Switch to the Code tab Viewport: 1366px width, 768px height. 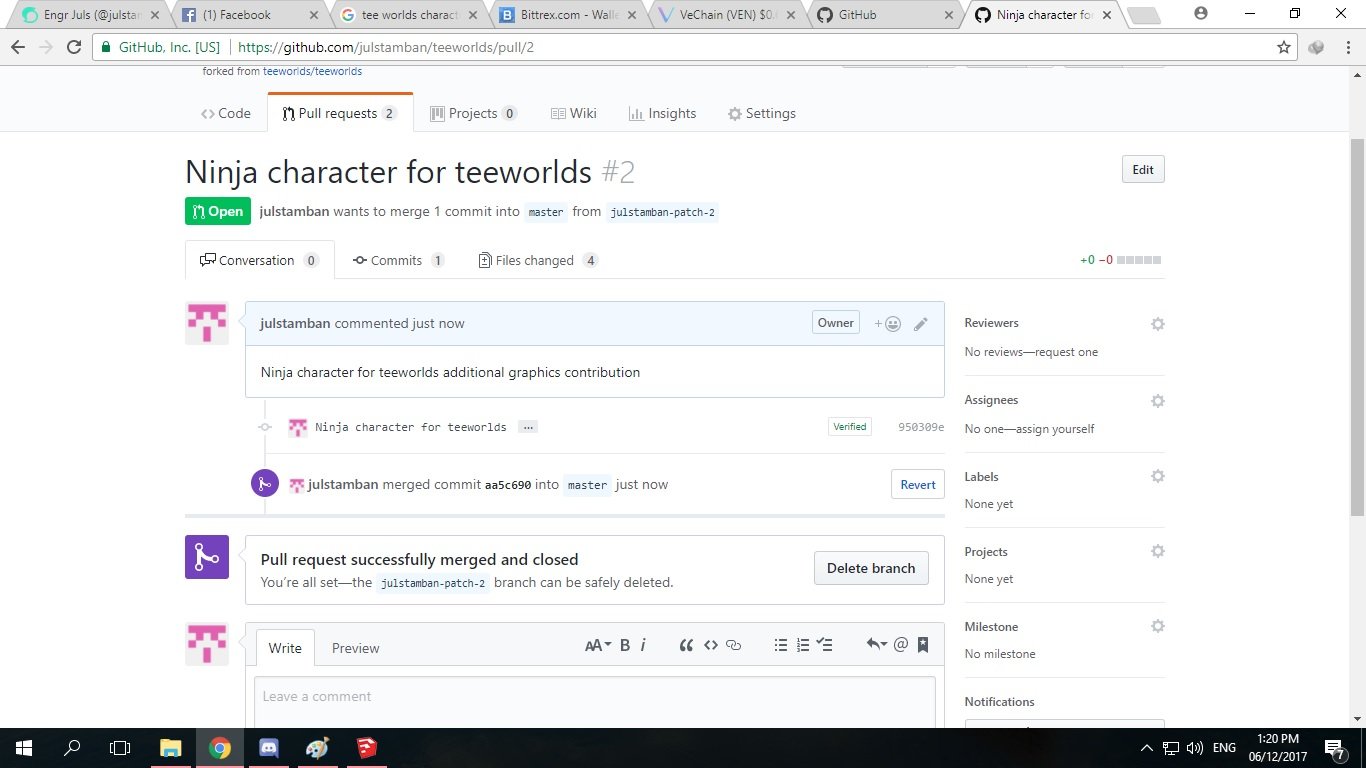(226, 113)
